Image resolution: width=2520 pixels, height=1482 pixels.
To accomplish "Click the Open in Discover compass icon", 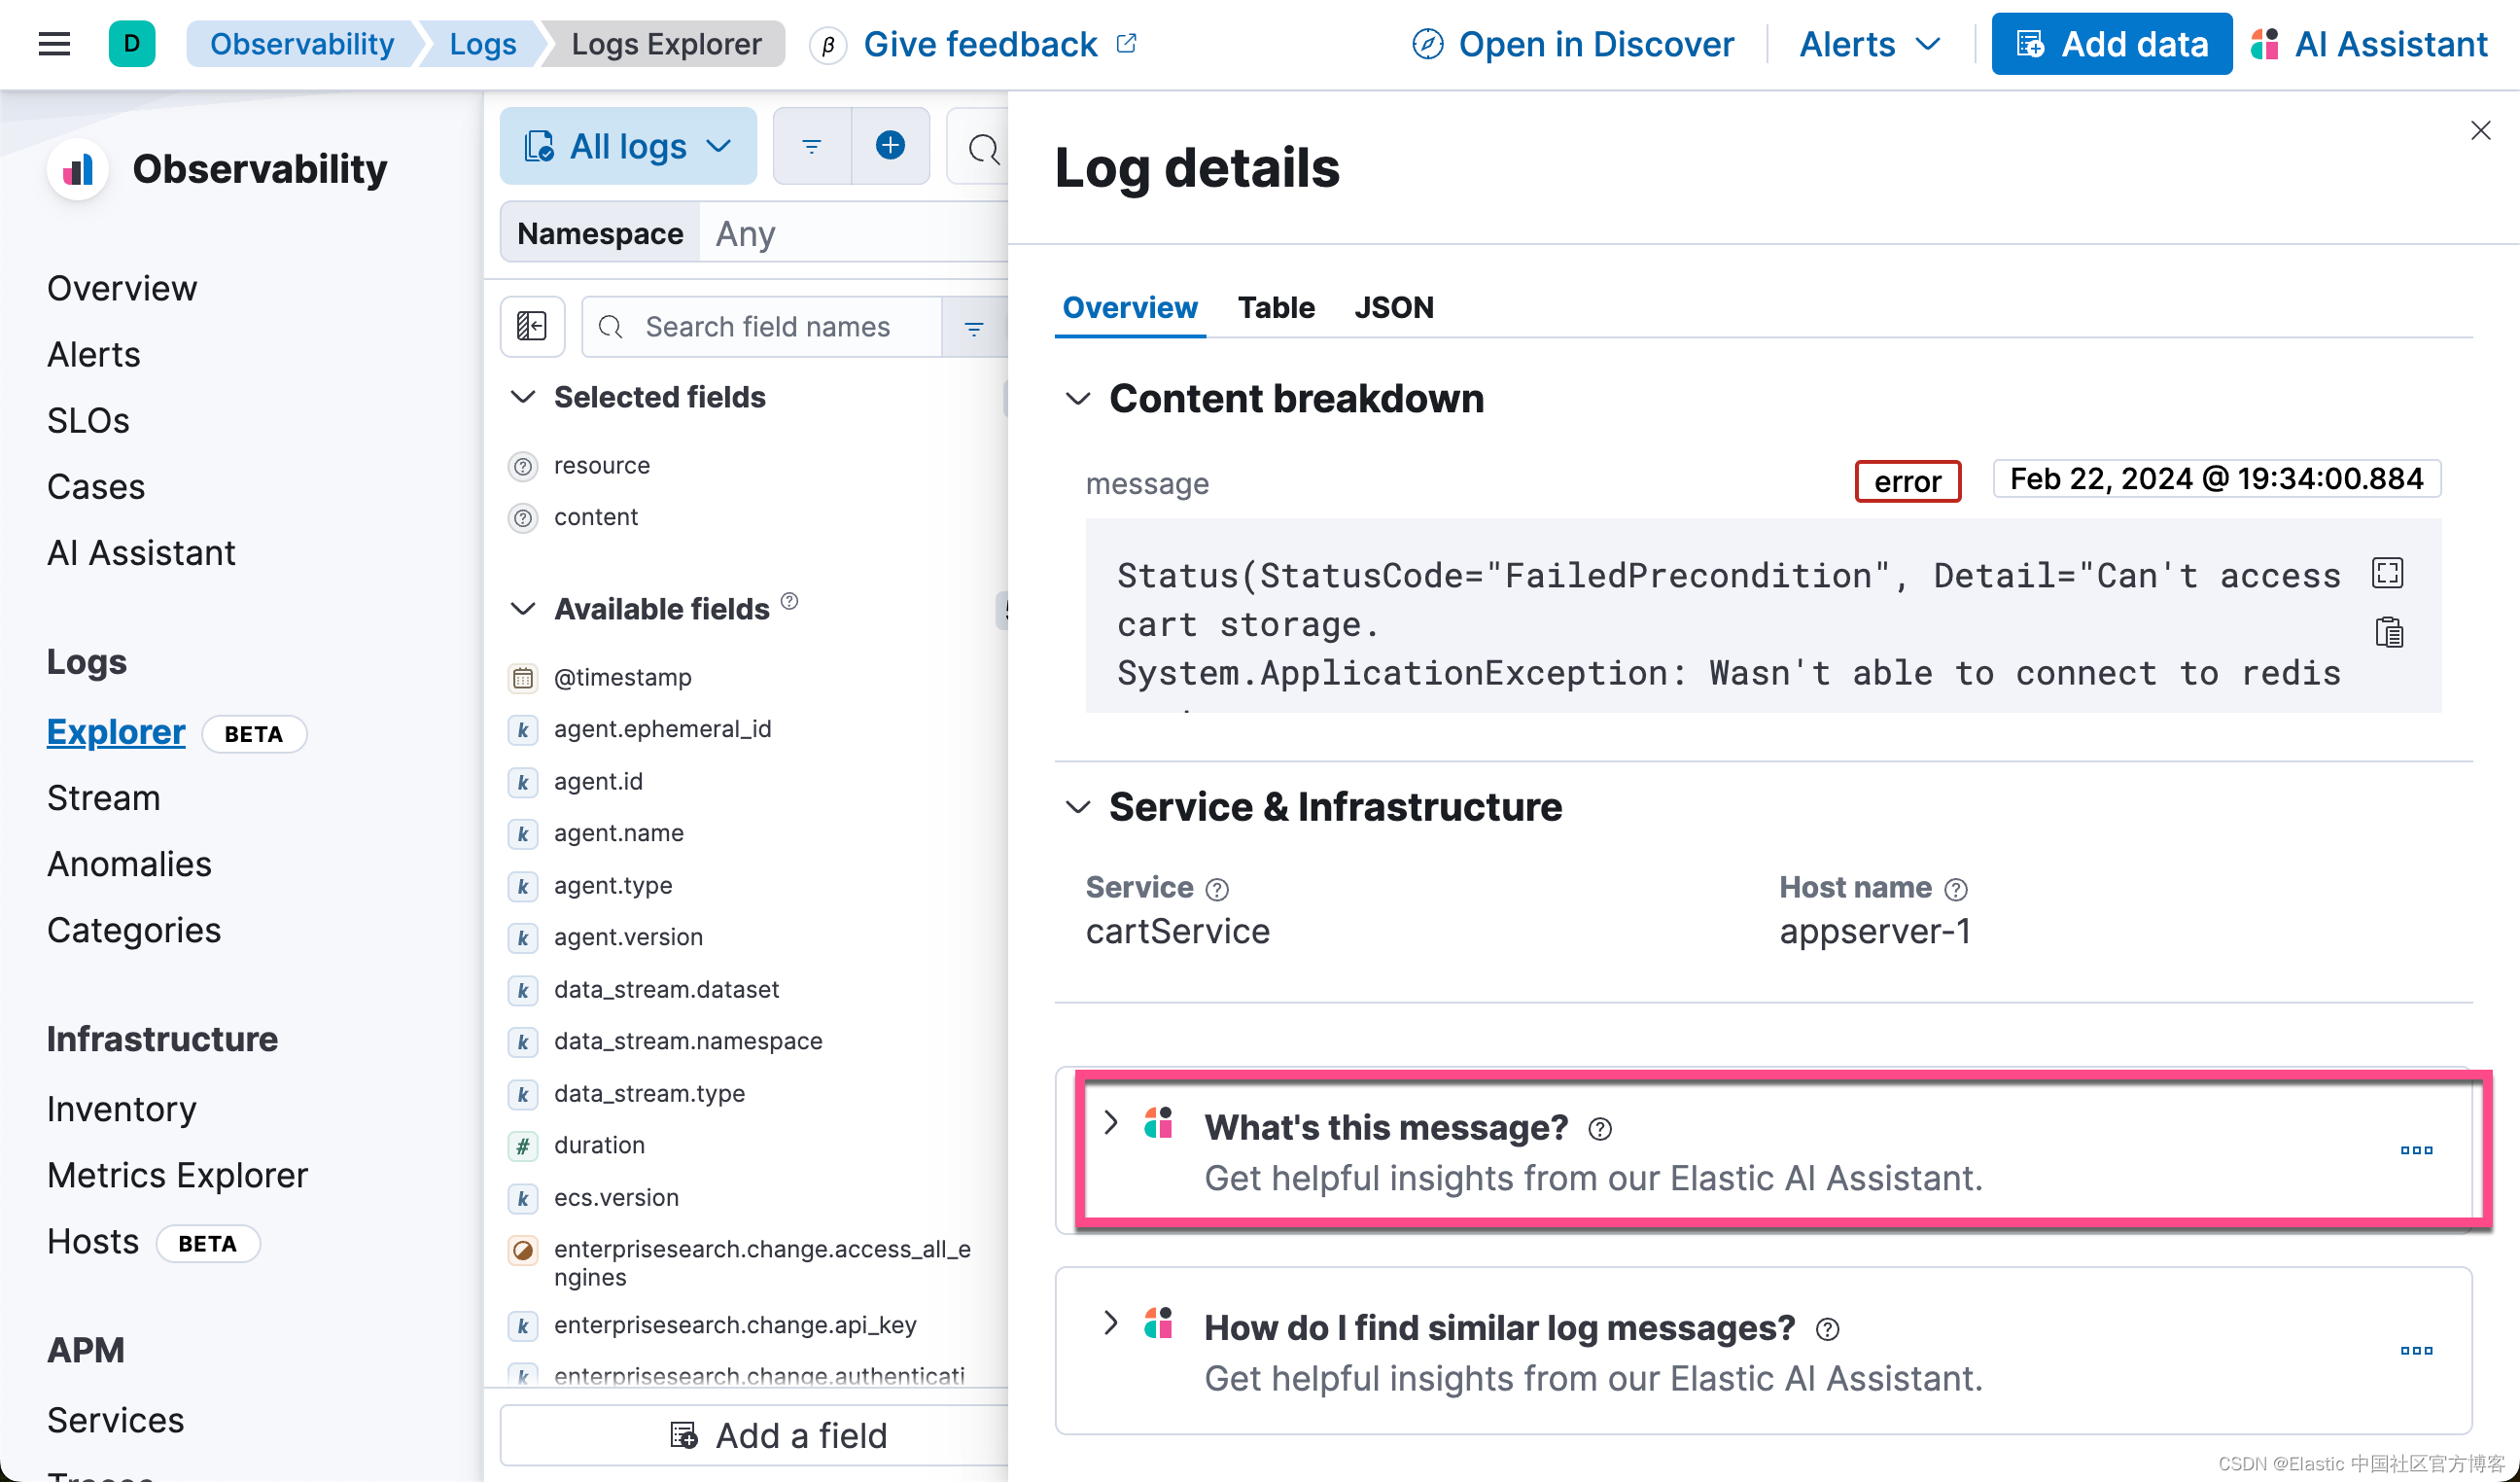I will pos(1428,43).
